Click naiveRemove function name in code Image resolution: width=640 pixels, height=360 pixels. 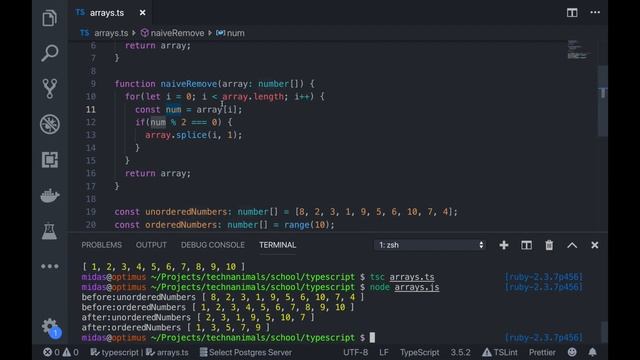point(189,84)
